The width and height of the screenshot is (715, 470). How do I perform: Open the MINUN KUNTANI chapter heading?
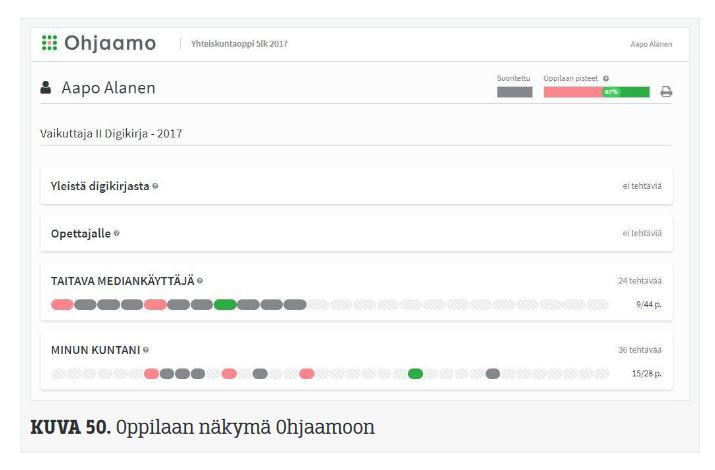click(x=95, y=350)
